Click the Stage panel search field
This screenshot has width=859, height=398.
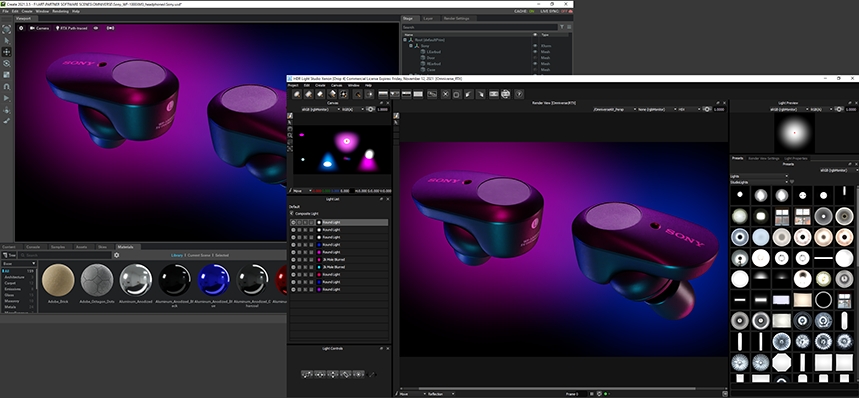tap(479, 27)
